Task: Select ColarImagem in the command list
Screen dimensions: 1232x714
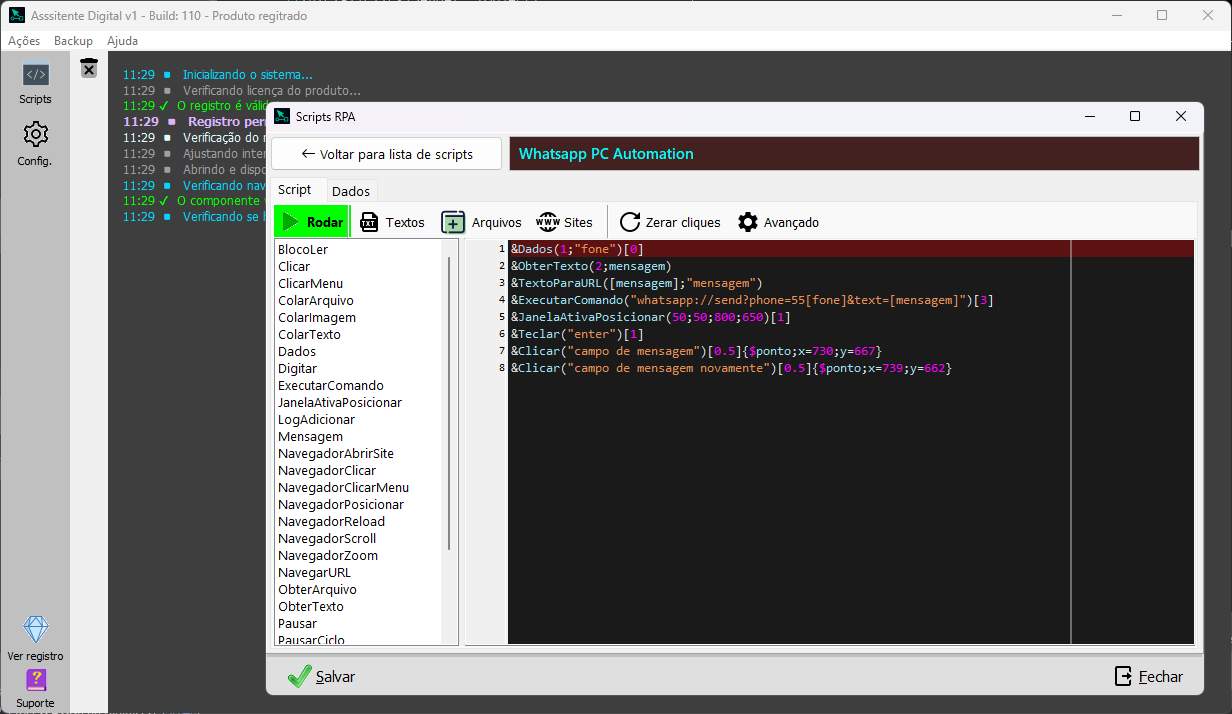Action: pos(317,317)
